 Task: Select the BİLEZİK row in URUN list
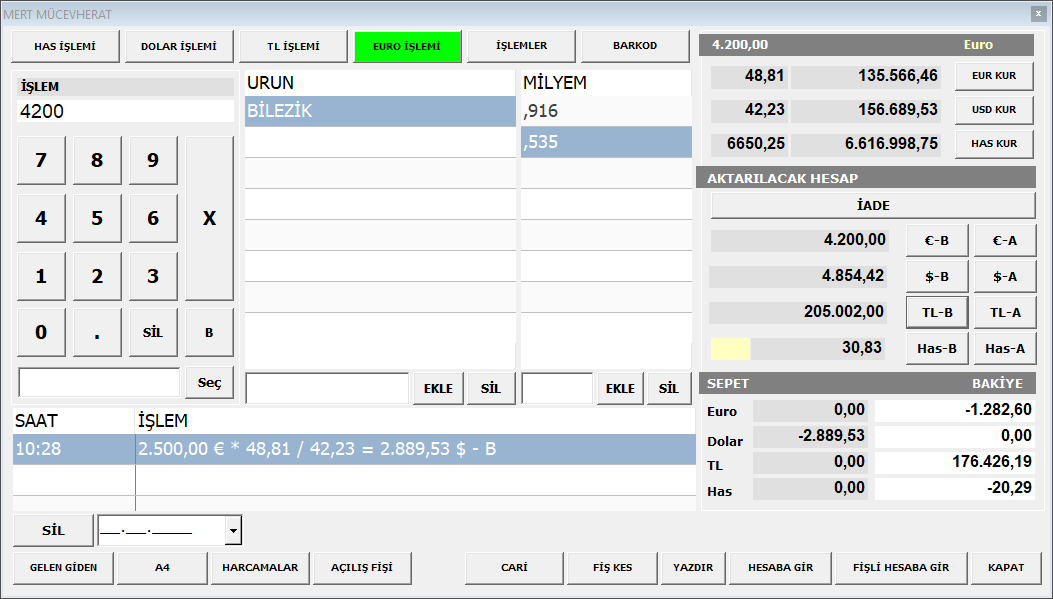pyautogui.click(x=379, y=111)
